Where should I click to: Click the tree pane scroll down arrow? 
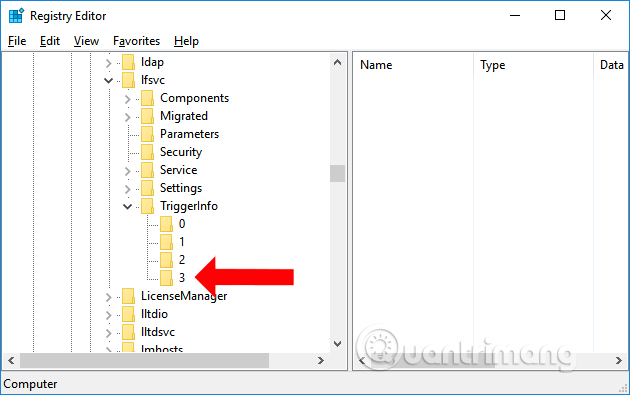pyautogui.click(x=338, y=344)
